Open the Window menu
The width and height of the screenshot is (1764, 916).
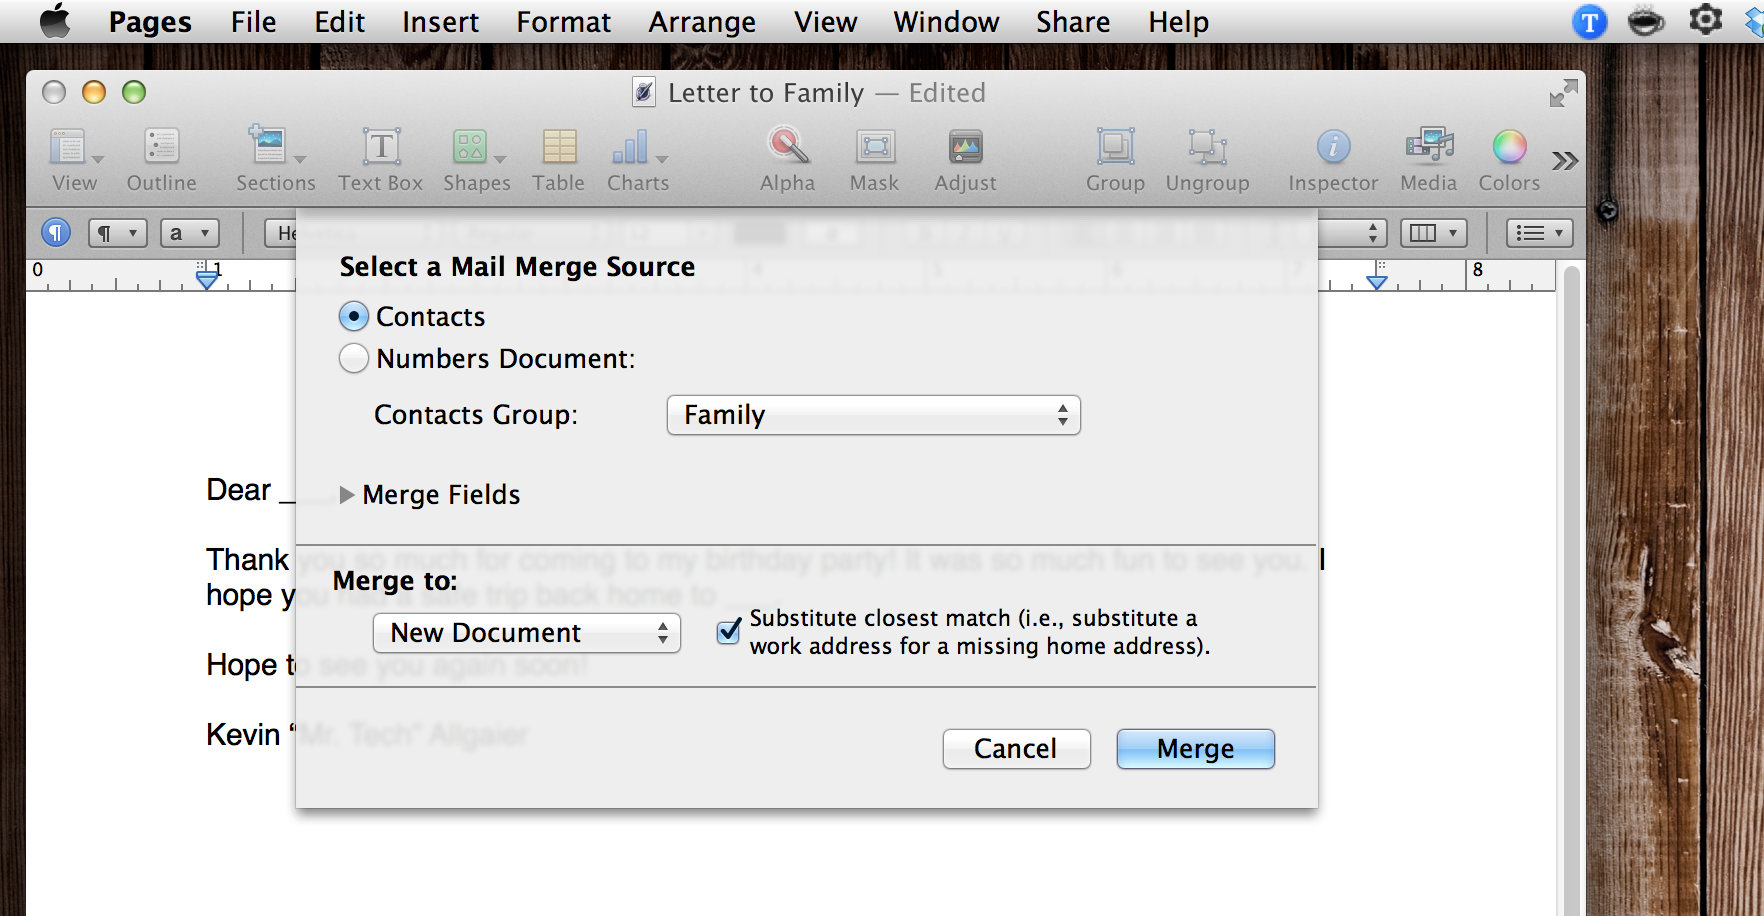[x=946, y=22]
